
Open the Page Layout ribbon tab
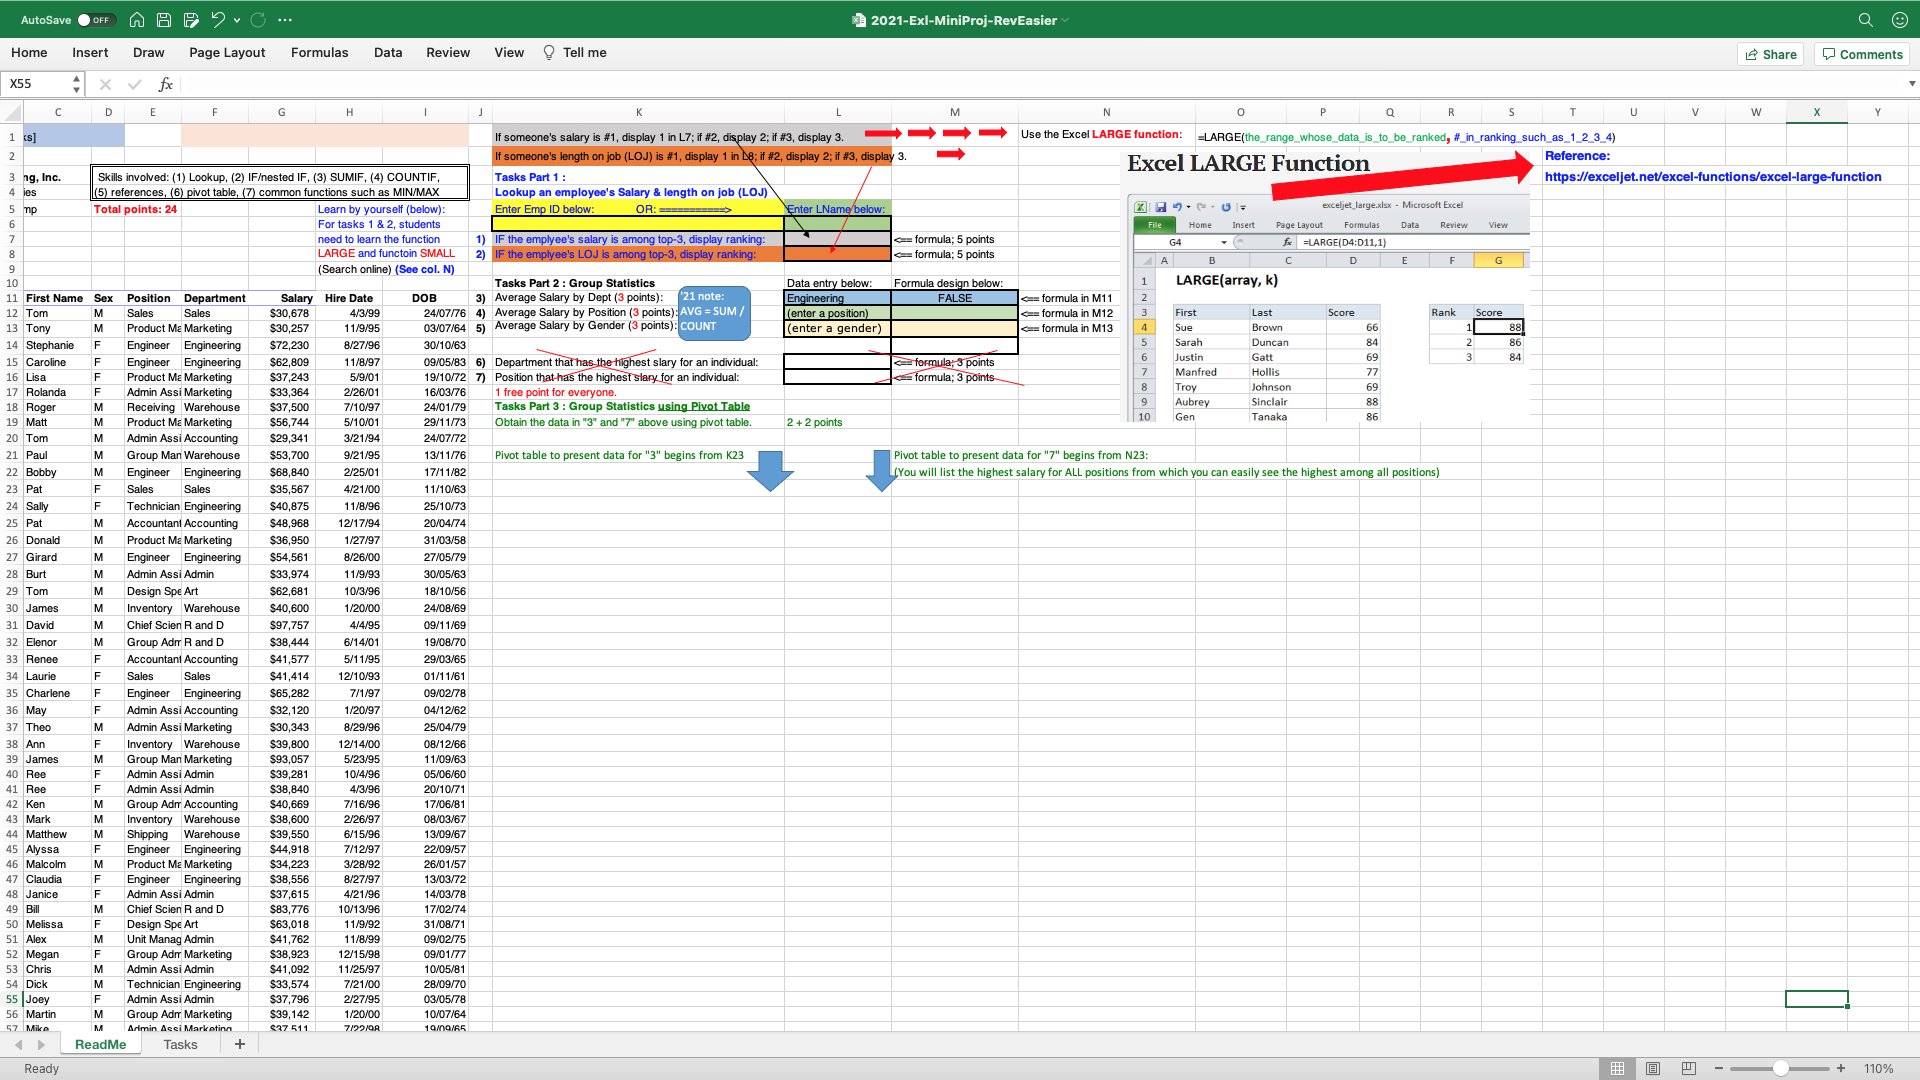tap(227, 53)
